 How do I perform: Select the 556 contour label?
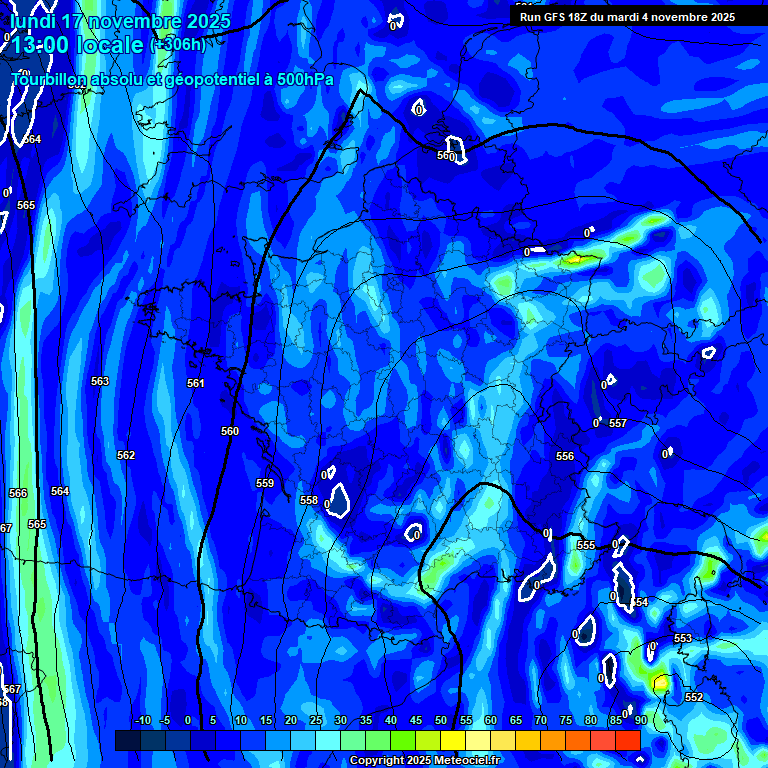pyautogui.click(x=565, y=456)
